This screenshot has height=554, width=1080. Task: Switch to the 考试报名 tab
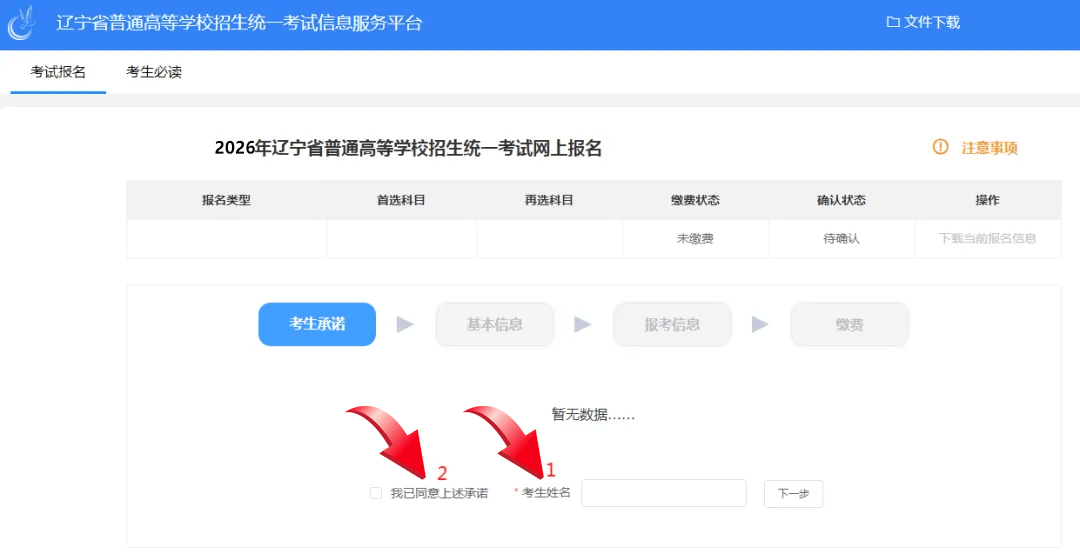[58, 72]
